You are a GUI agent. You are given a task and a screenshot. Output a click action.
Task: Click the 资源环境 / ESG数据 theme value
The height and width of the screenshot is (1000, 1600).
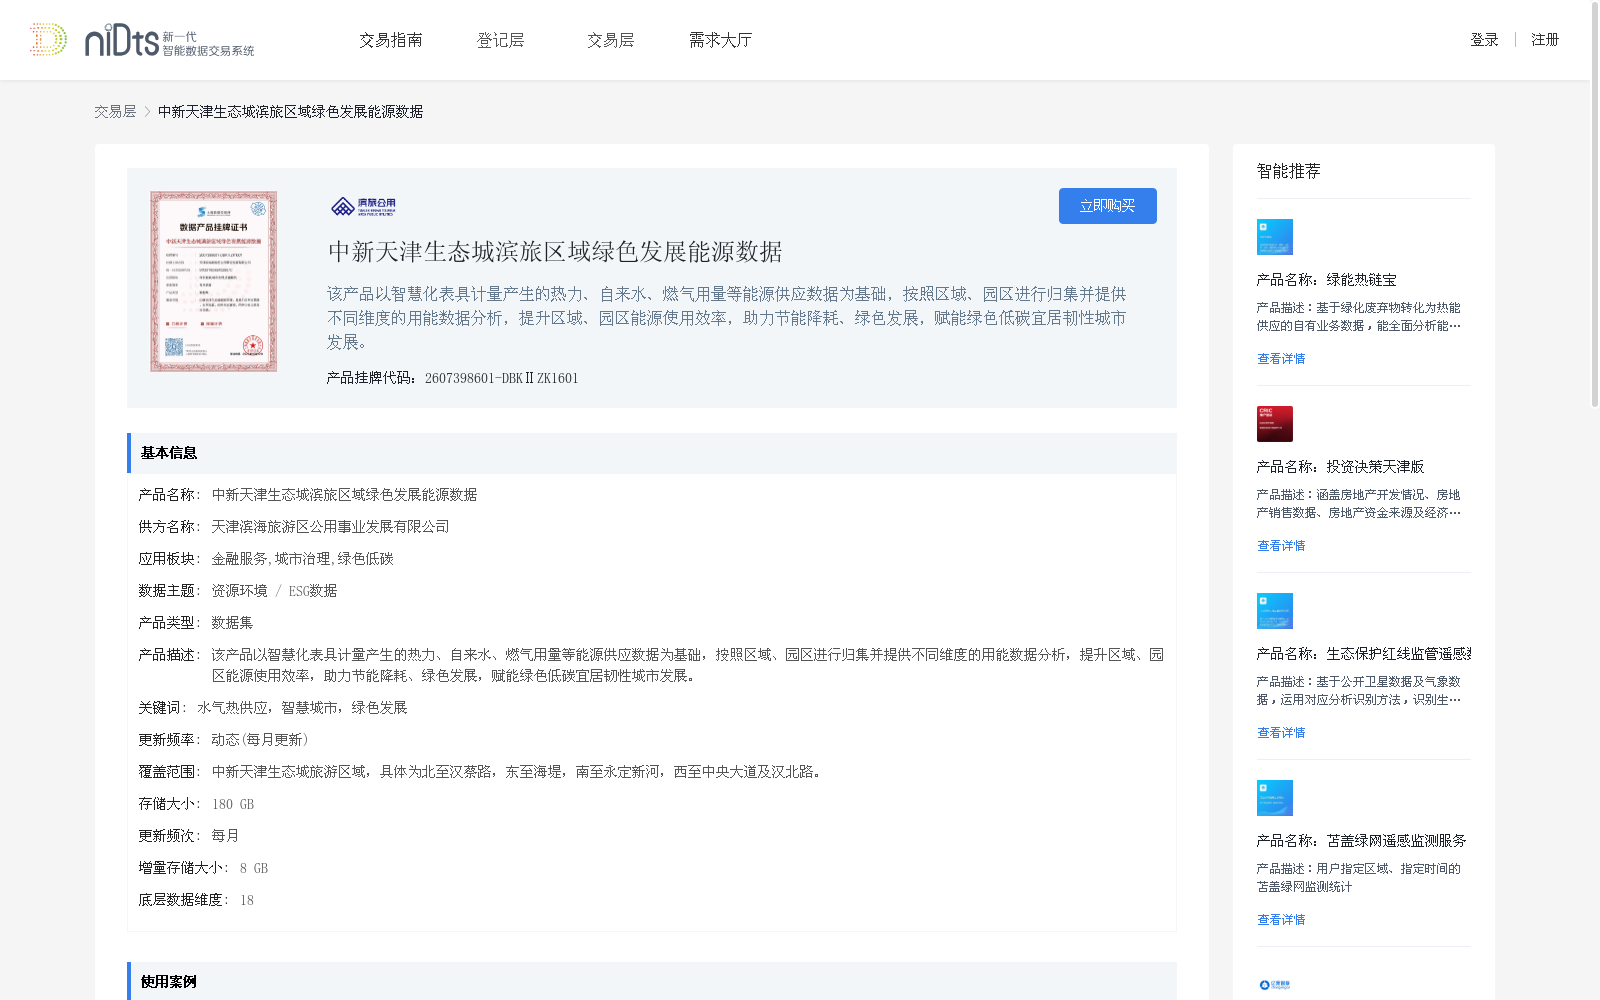[274, 591]
